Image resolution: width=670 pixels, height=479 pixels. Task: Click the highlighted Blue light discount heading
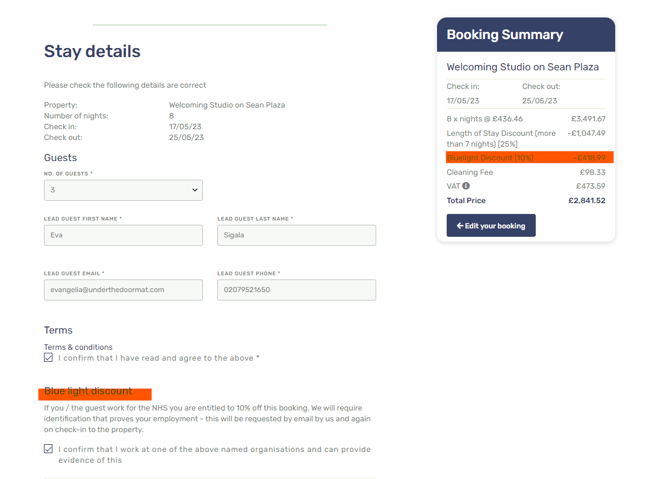[x=89, y=391]
